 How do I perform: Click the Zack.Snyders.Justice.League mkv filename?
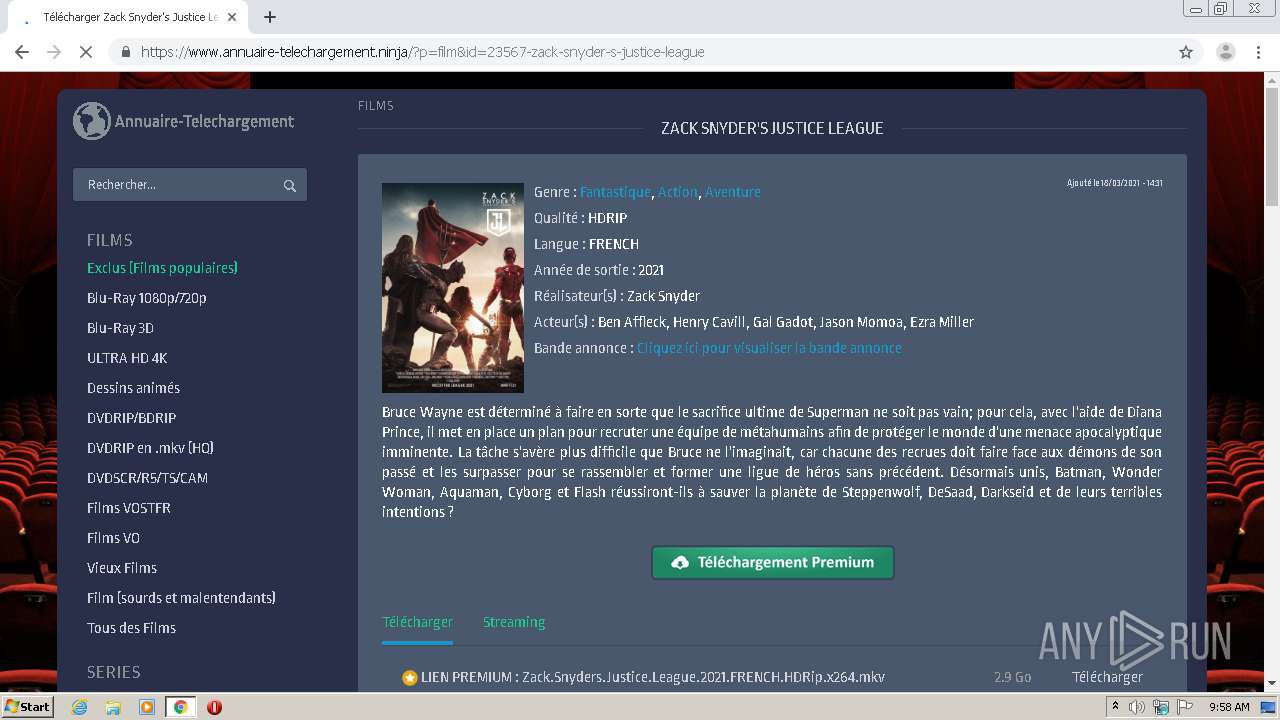point(703,677)
